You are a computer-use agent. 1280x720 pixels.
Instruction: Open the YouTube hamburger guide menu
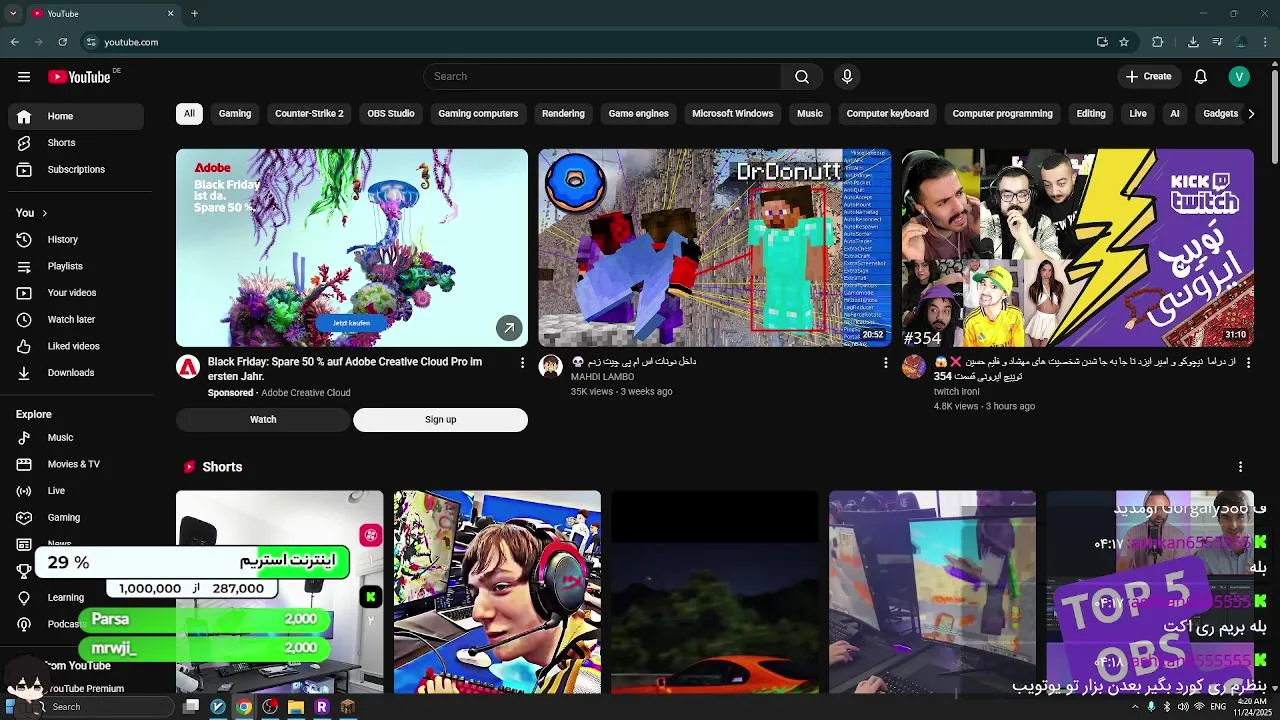coord(24,77)
